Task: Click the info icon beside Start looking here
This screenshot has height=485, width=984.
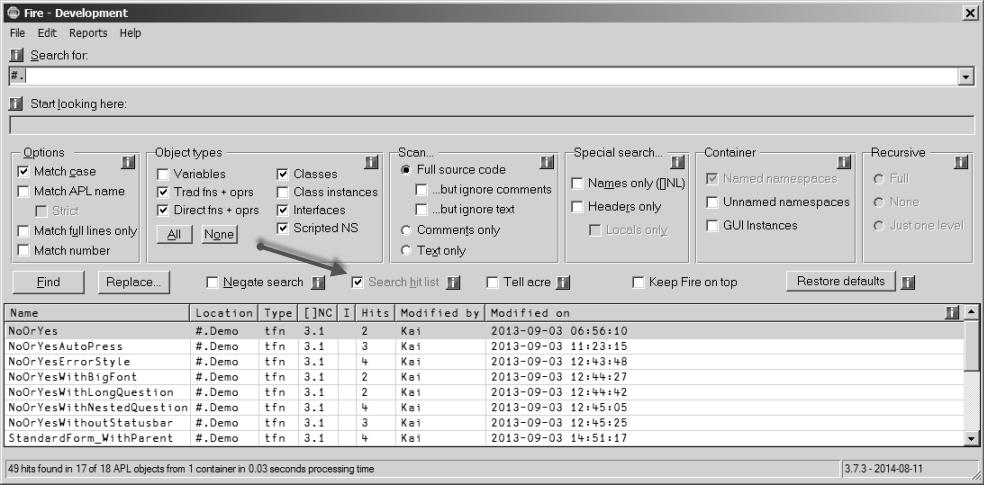Action: coord(17,104)
